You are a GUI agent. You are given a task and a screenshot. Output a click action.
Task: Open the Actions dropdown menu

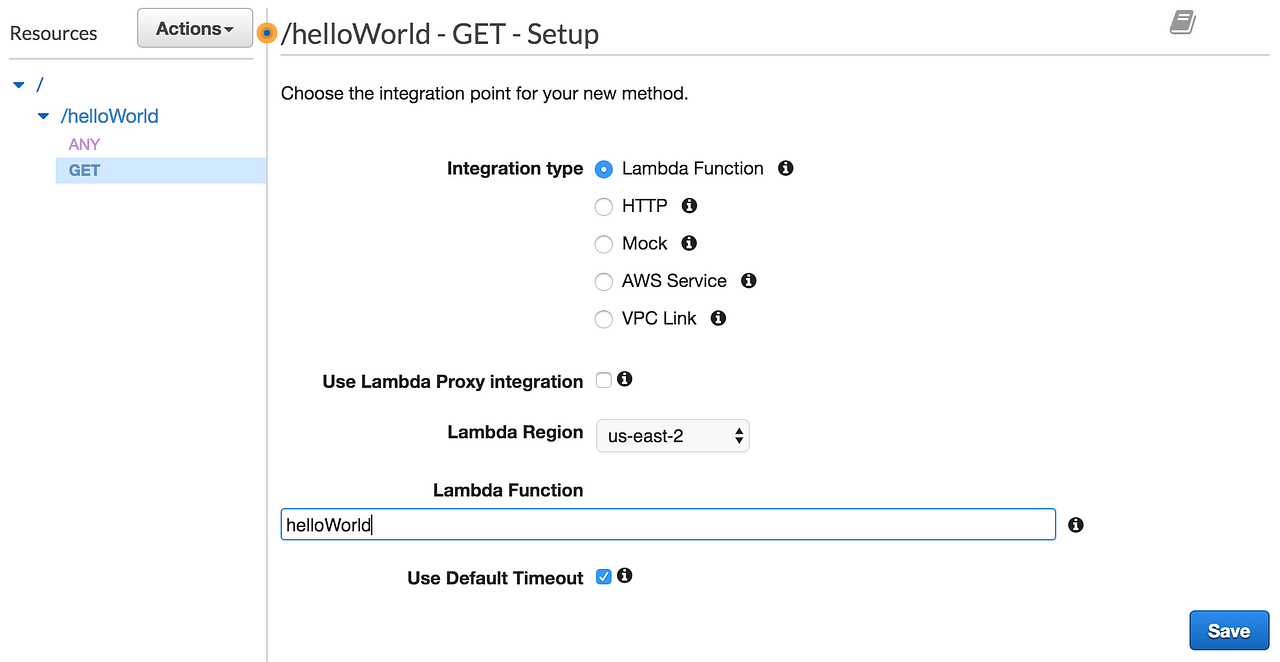tap(194, 28)
